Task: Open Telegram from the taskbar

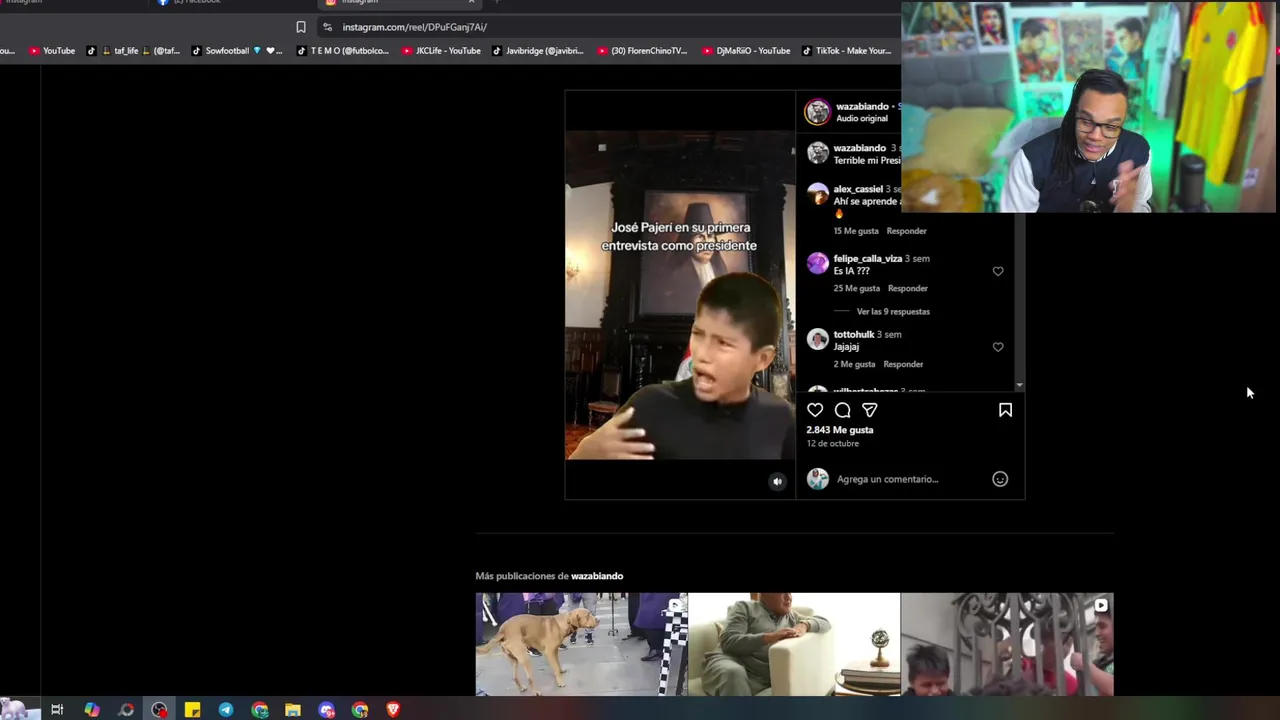Action: (226, 710)
